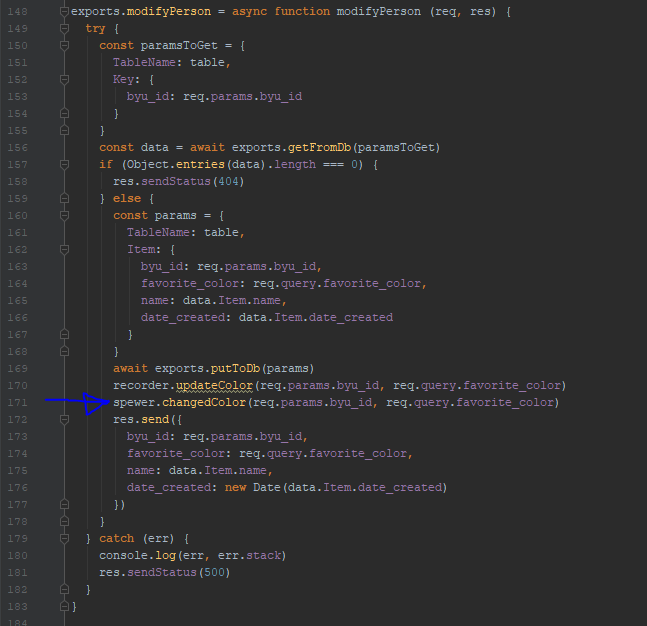647x626 pixels.
Task: Click 'console.log' call on line 180
Action: (137, 555)
